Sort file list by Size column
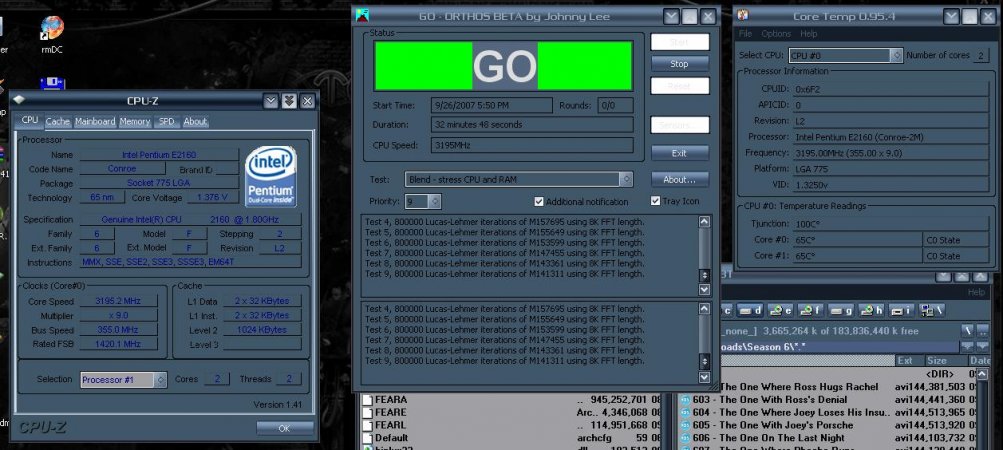 [945, 361]
